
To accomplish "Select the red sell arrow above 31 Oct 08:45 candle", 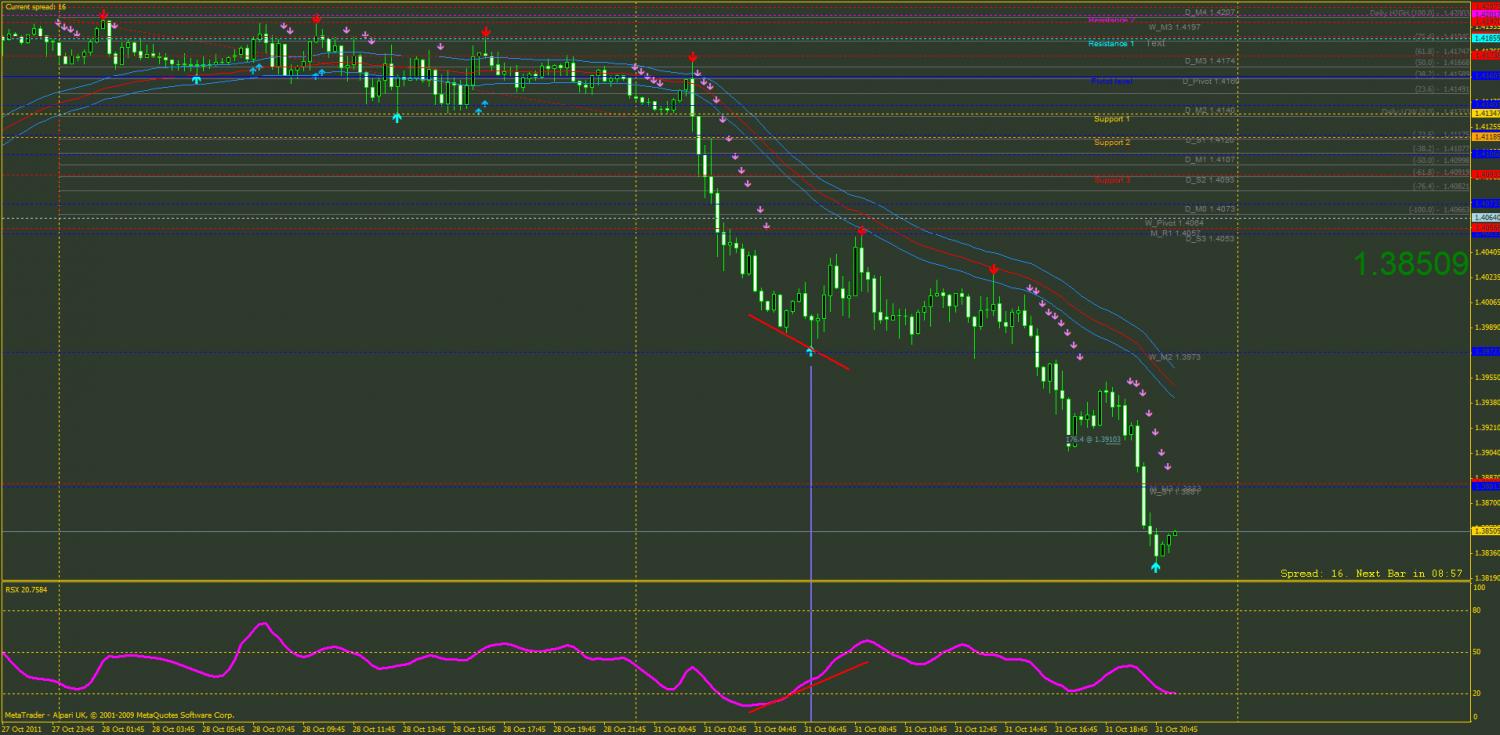I will click(861, 232).
